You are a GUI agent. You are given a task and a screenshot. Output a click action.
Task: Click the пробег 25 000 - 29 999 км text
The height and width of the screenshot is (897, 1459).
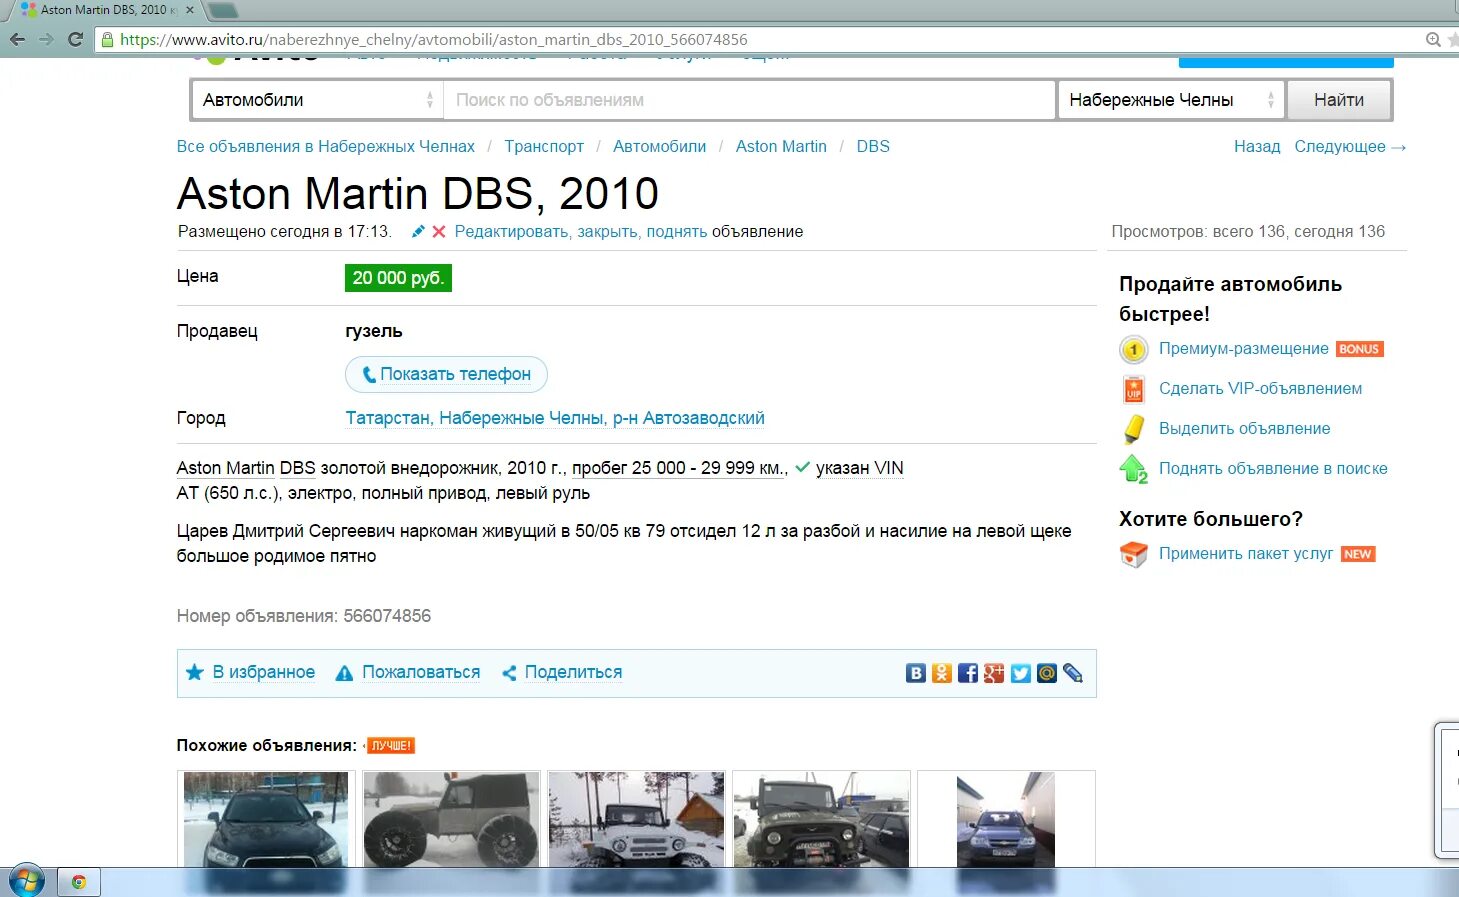pos(679,468)
